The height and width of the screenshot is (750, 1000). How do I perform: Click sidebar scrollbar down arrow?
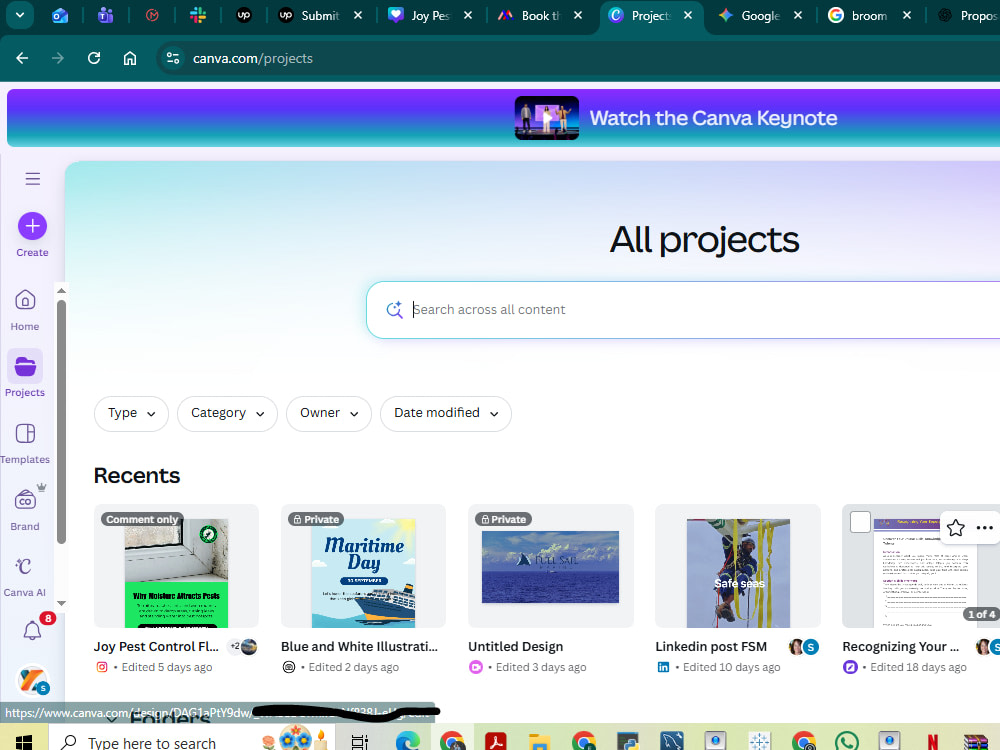click(x=61, y=603)
